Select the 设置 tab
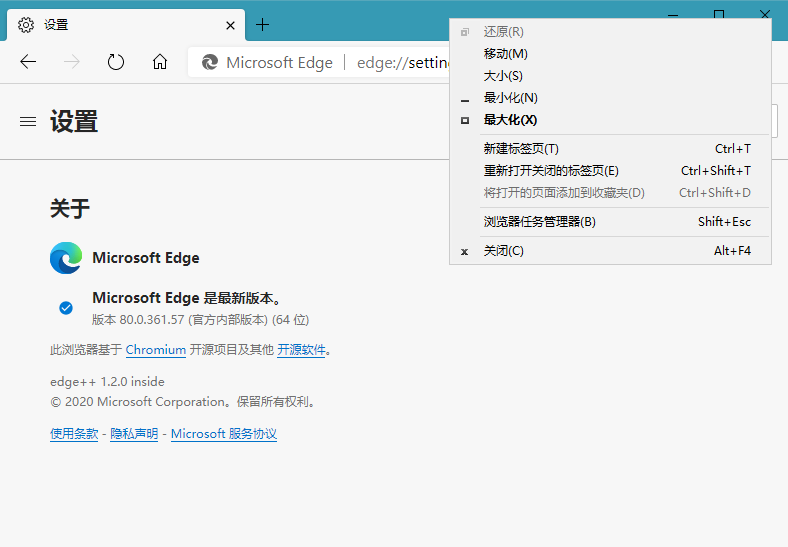The height and width of the screenshot is (547, 788). 126,25
